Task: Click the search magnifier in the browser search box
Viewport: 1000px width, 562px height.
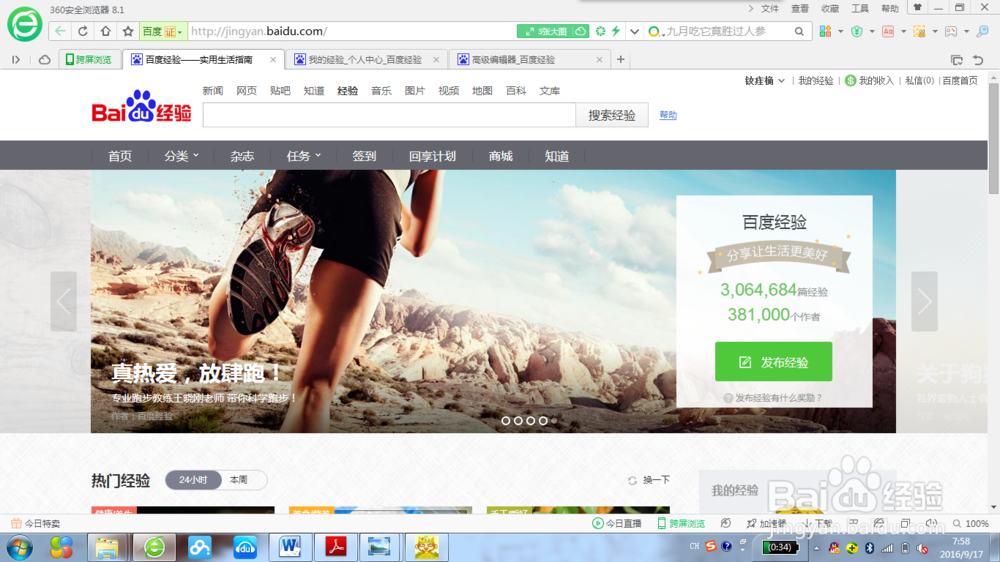Action: [x=799, y=31]
